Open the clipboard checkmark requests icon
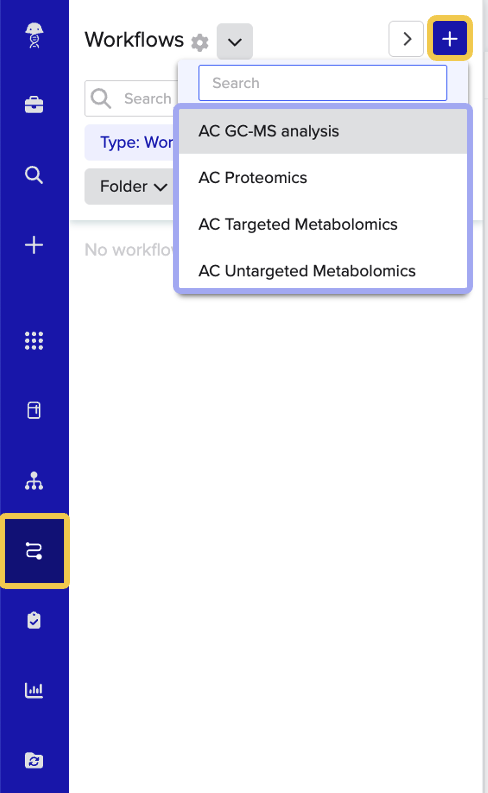The image size is (488, 793). 34,621
